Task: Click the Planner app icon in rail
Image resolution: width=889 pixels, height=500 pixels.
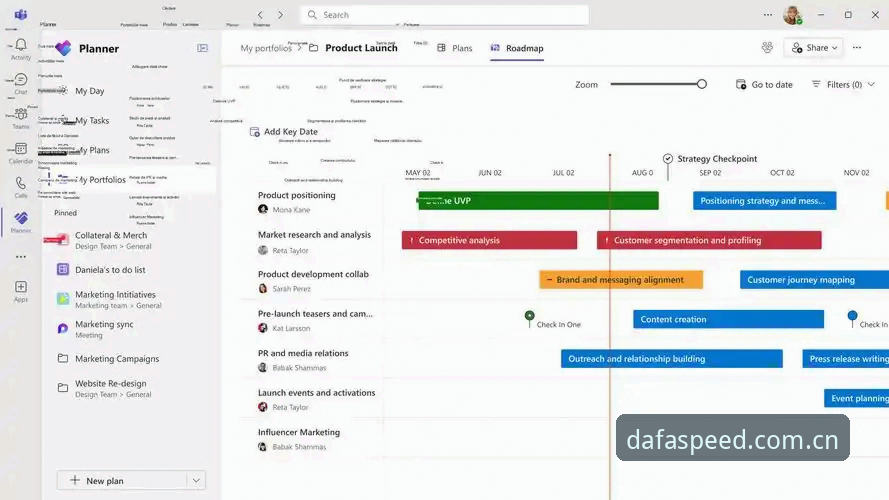Action: [21, 218]
